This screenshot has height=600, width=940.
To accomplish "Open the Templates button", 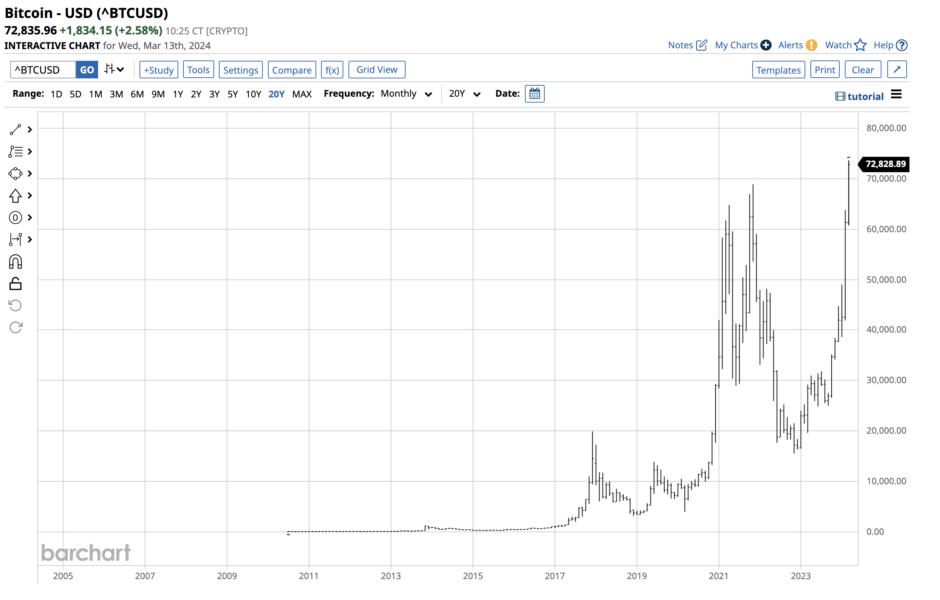I will tap(778, 70).
